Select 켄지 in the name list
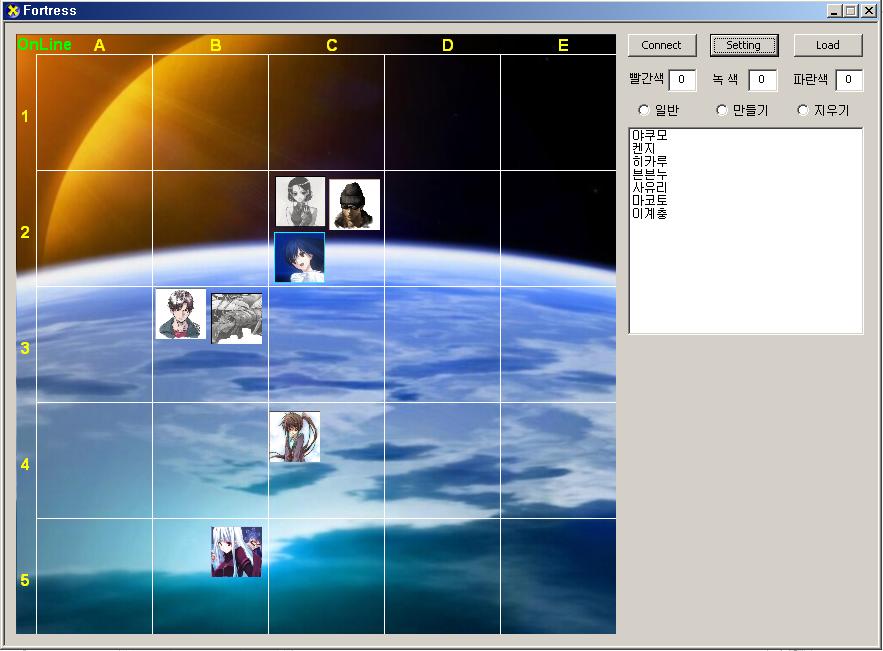Screen dimensions: 883x651 (643, 148)
